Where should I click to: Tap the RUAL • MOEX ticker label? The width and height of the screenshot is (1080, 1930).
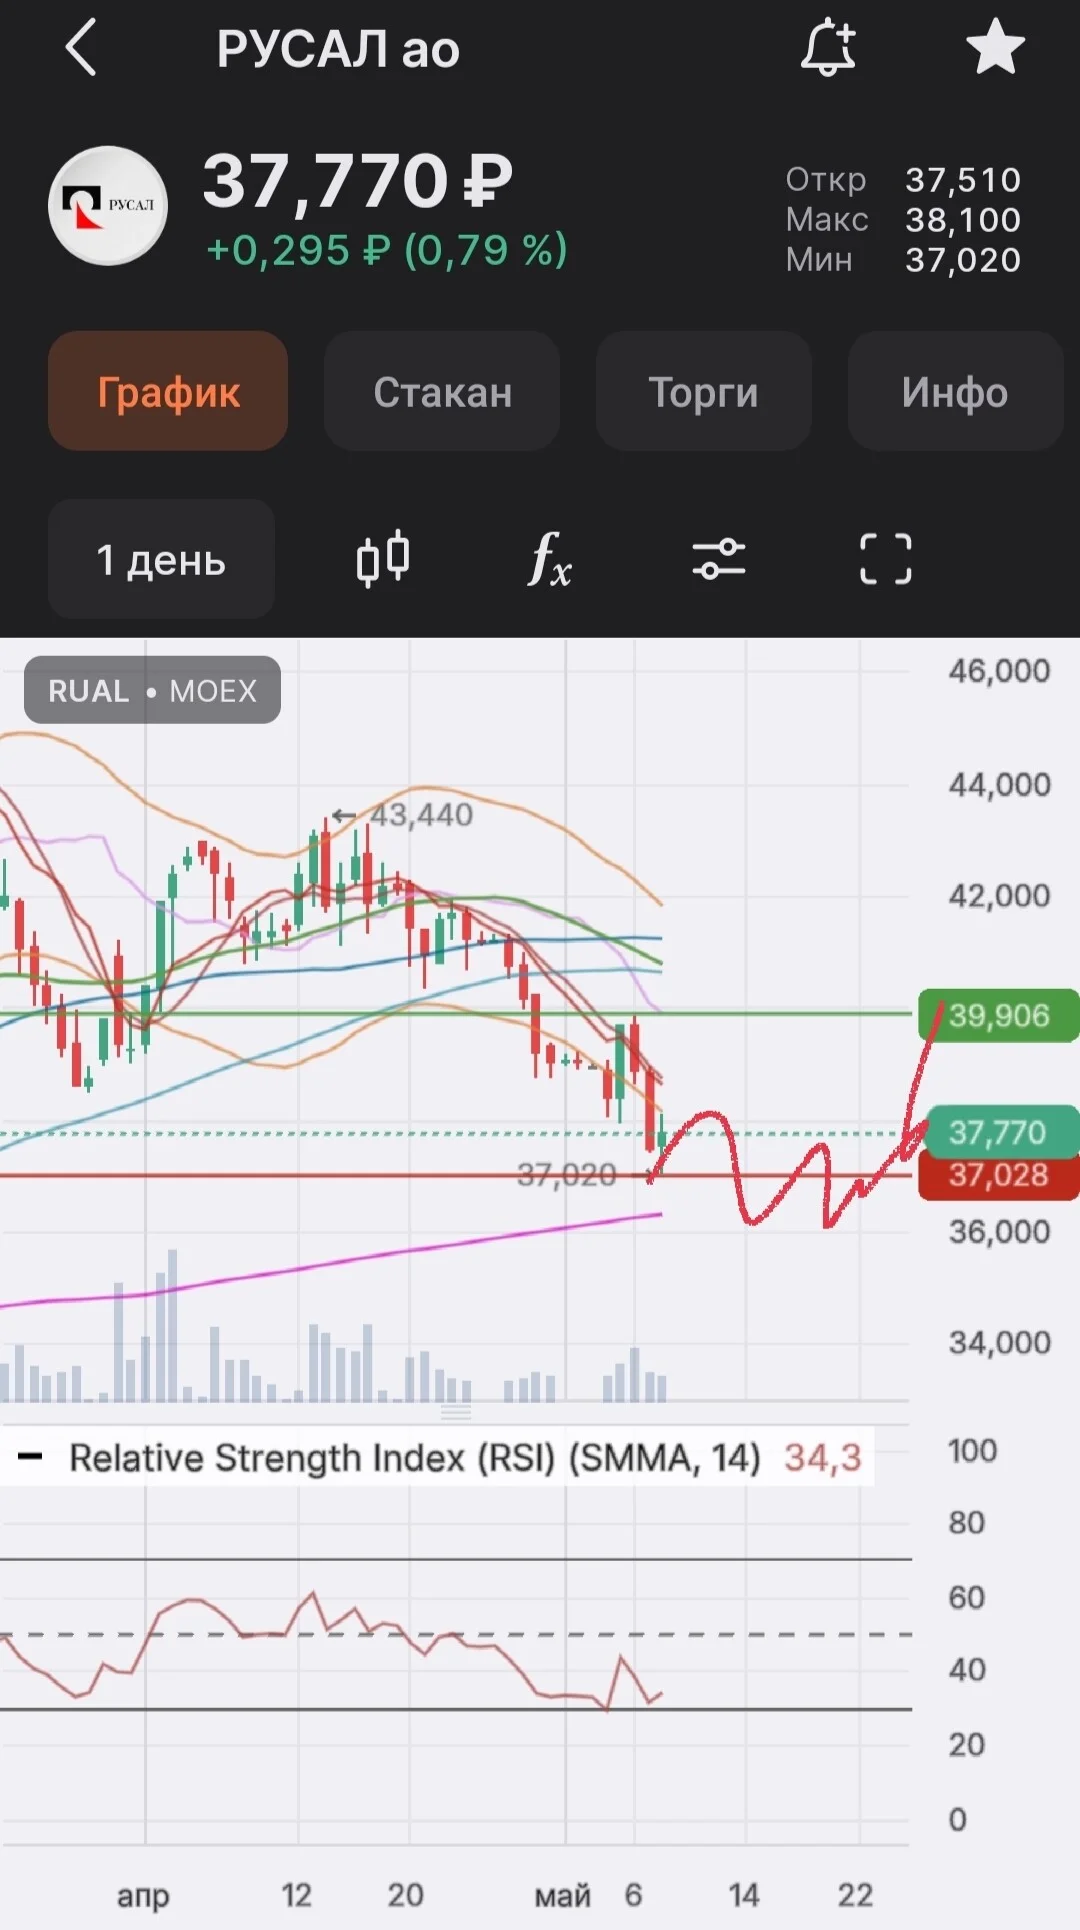pos(152,690)
